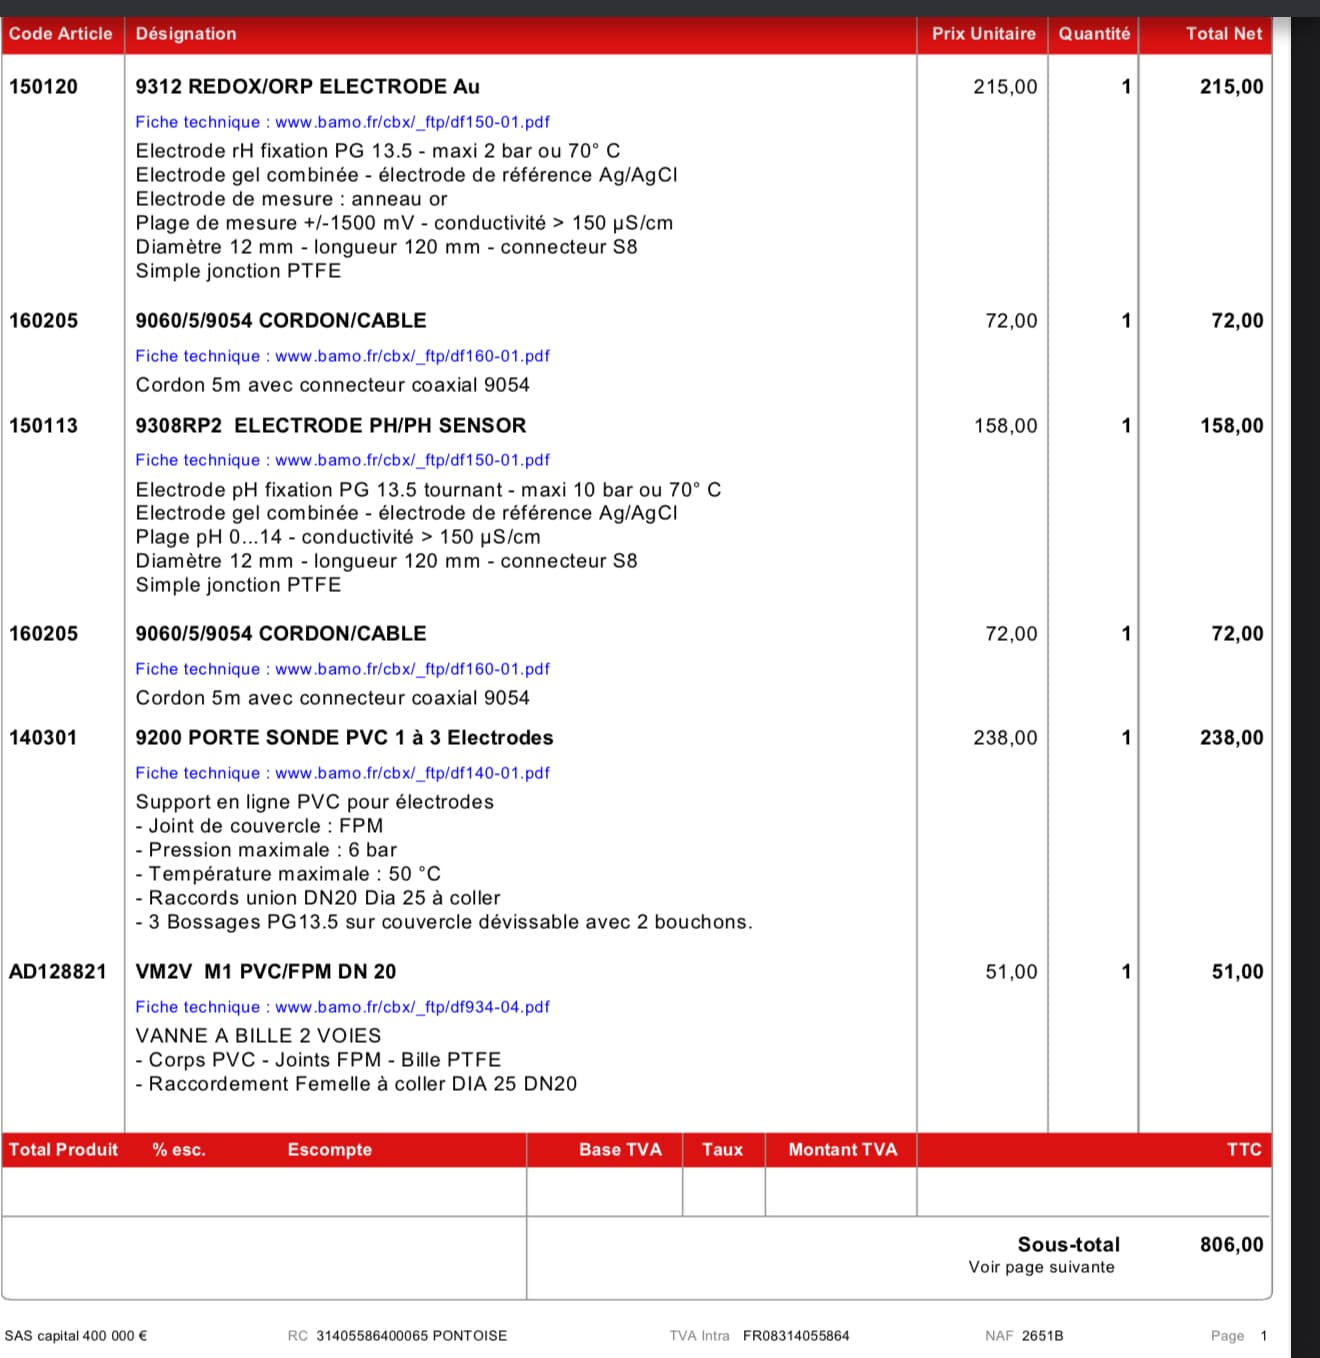
Task: Click unit price 51,00
Action: 1012,972
